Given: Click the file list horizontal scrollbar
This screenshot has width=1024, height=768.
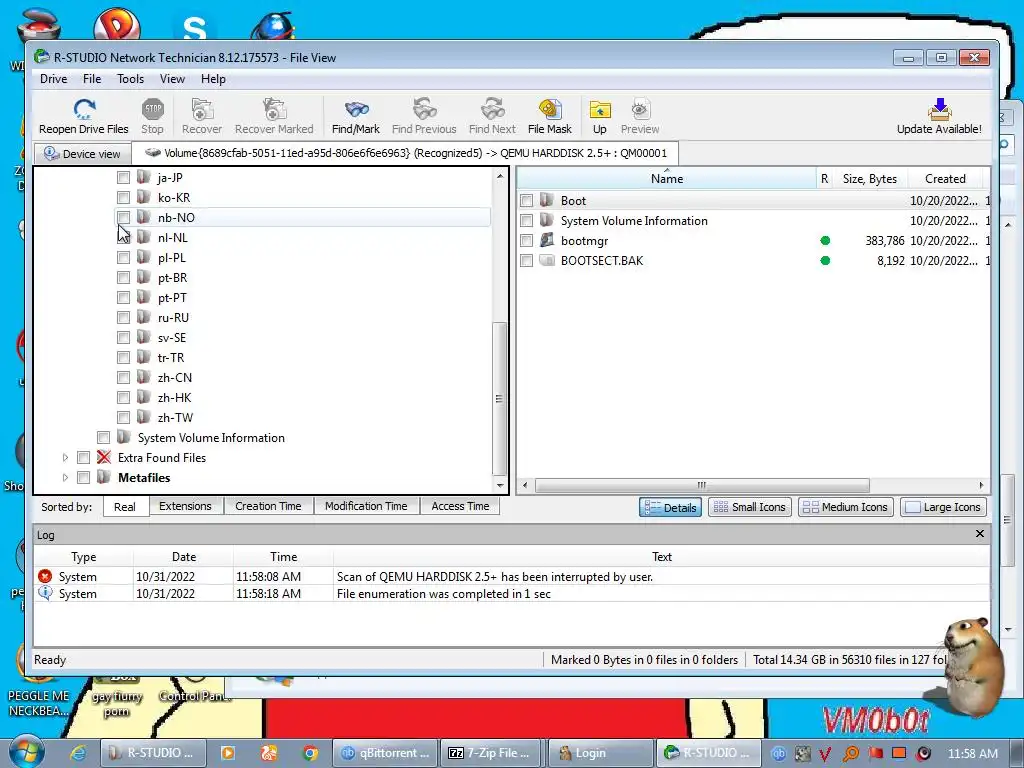Looking at the screenshot, I should point(702,485).
